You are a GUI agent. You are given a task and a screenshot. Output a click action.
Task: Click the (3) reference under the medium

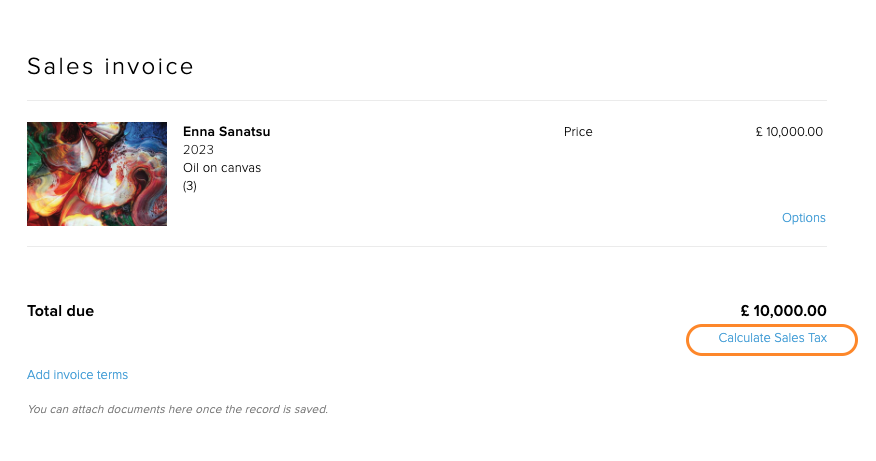click(x=190, y=186)
